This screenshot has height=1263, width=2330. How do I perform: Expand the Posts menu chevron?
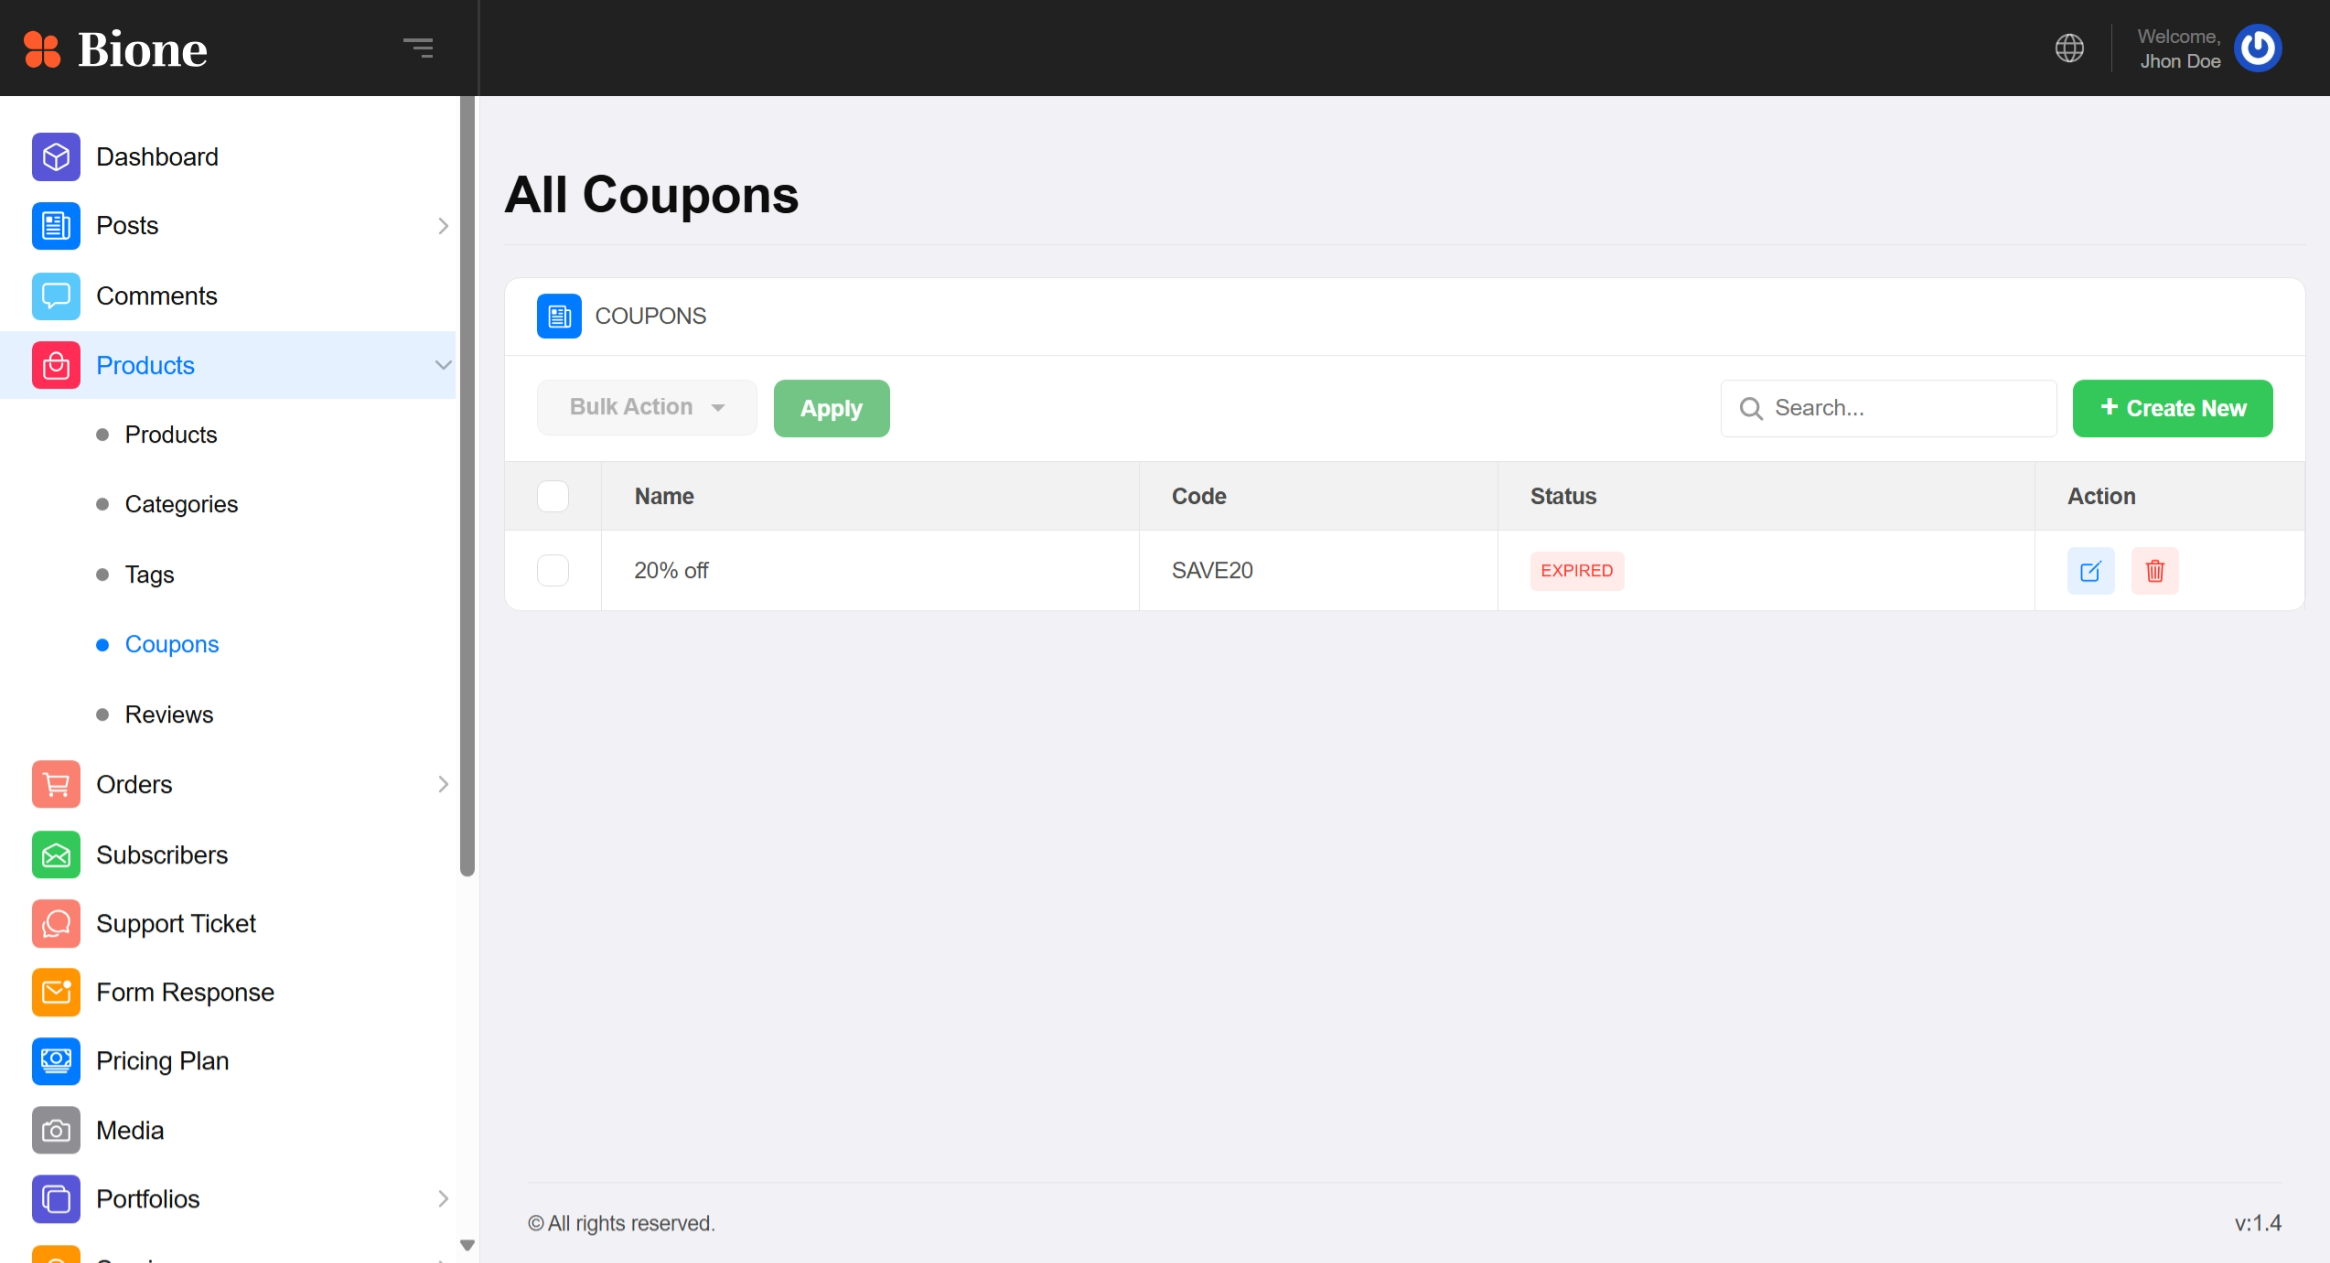tap(443, 226)
